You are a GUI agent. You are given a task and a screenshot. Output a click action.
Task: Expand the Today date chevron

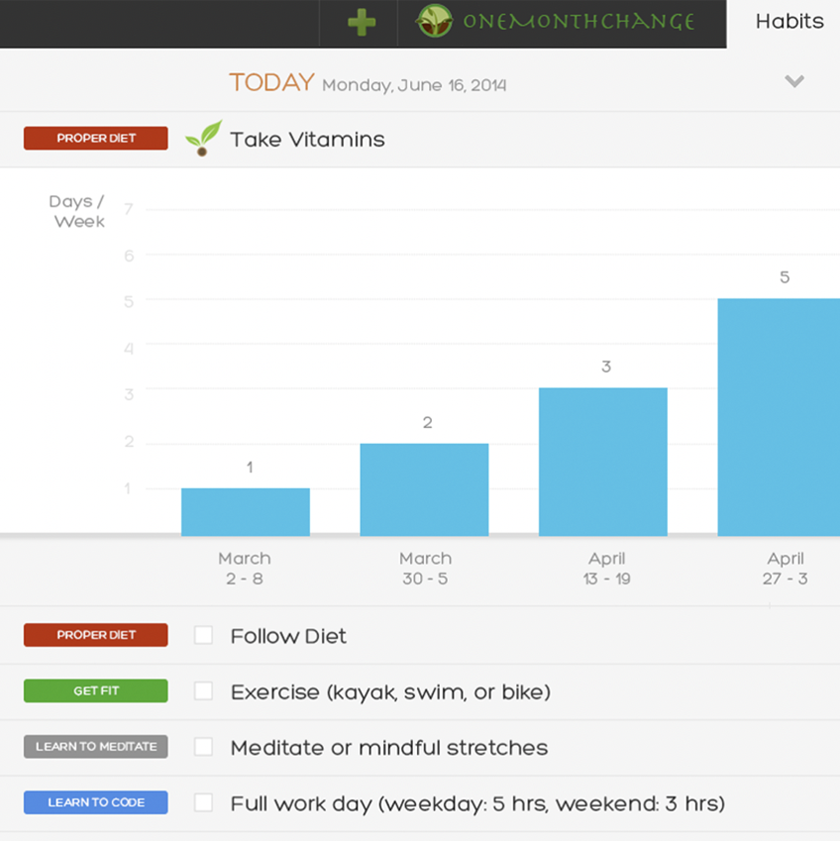(794, 82)
